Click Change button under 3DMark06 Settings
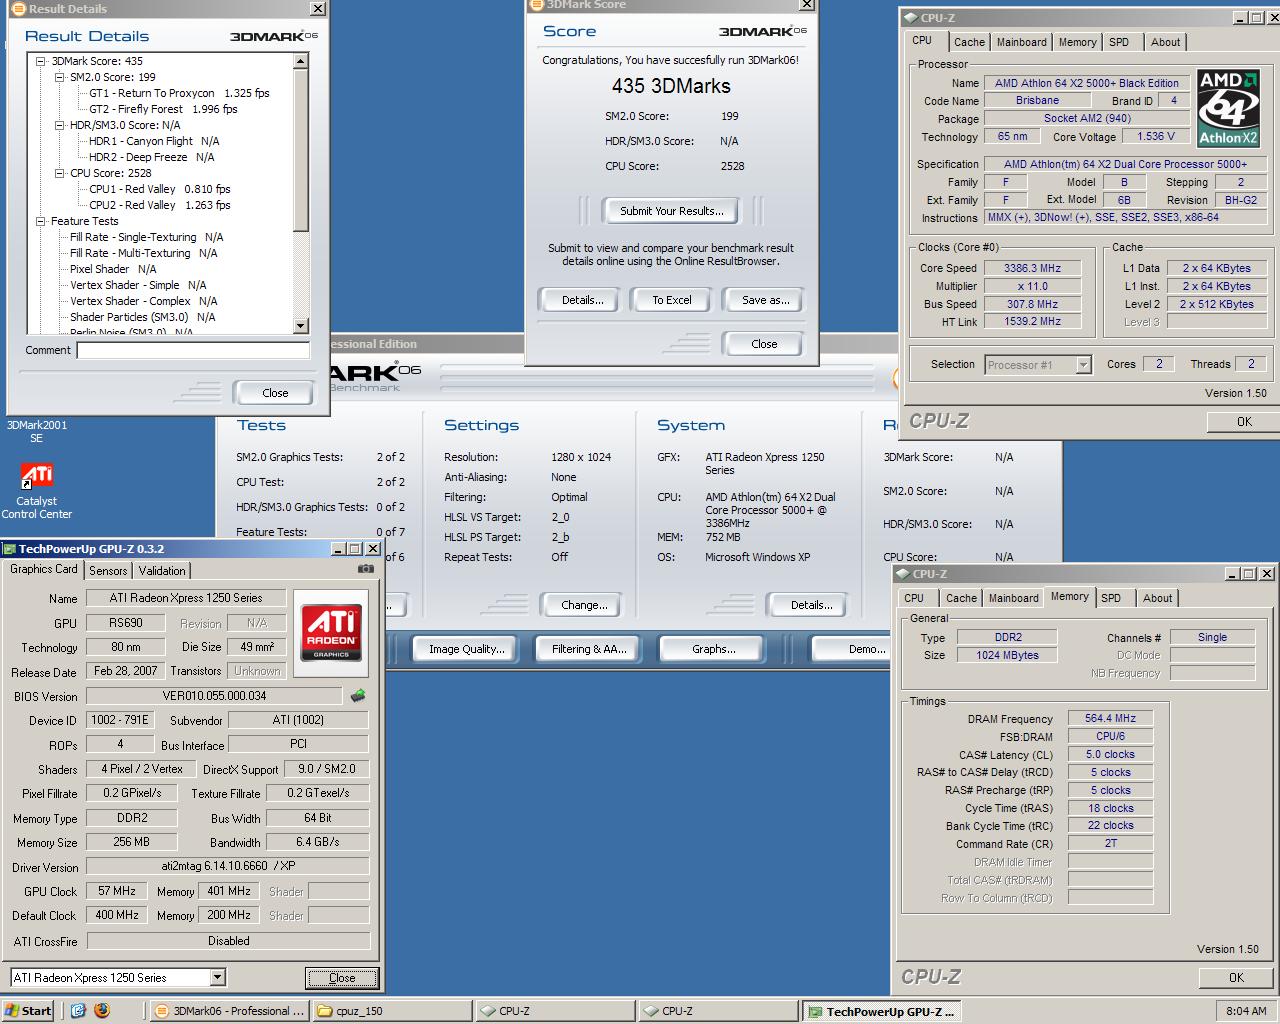1280x1024 pixels. [584, 605]
